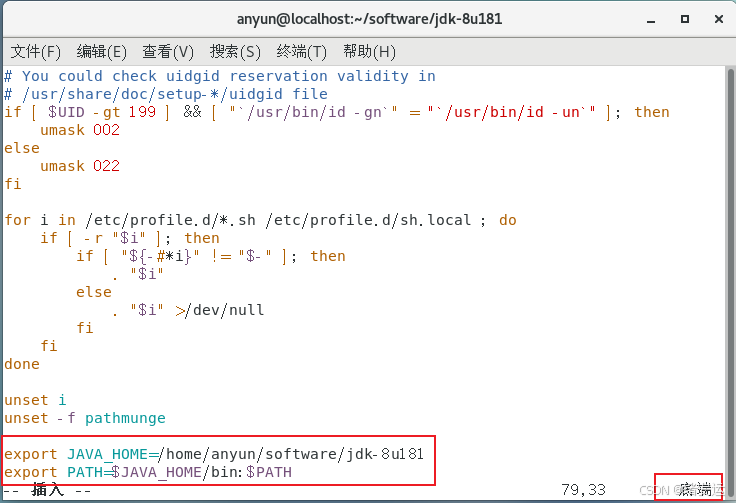Click the lone 'else' line below umask 002
This screenshot has width=736, height=503.
click(x=22, y=148)
